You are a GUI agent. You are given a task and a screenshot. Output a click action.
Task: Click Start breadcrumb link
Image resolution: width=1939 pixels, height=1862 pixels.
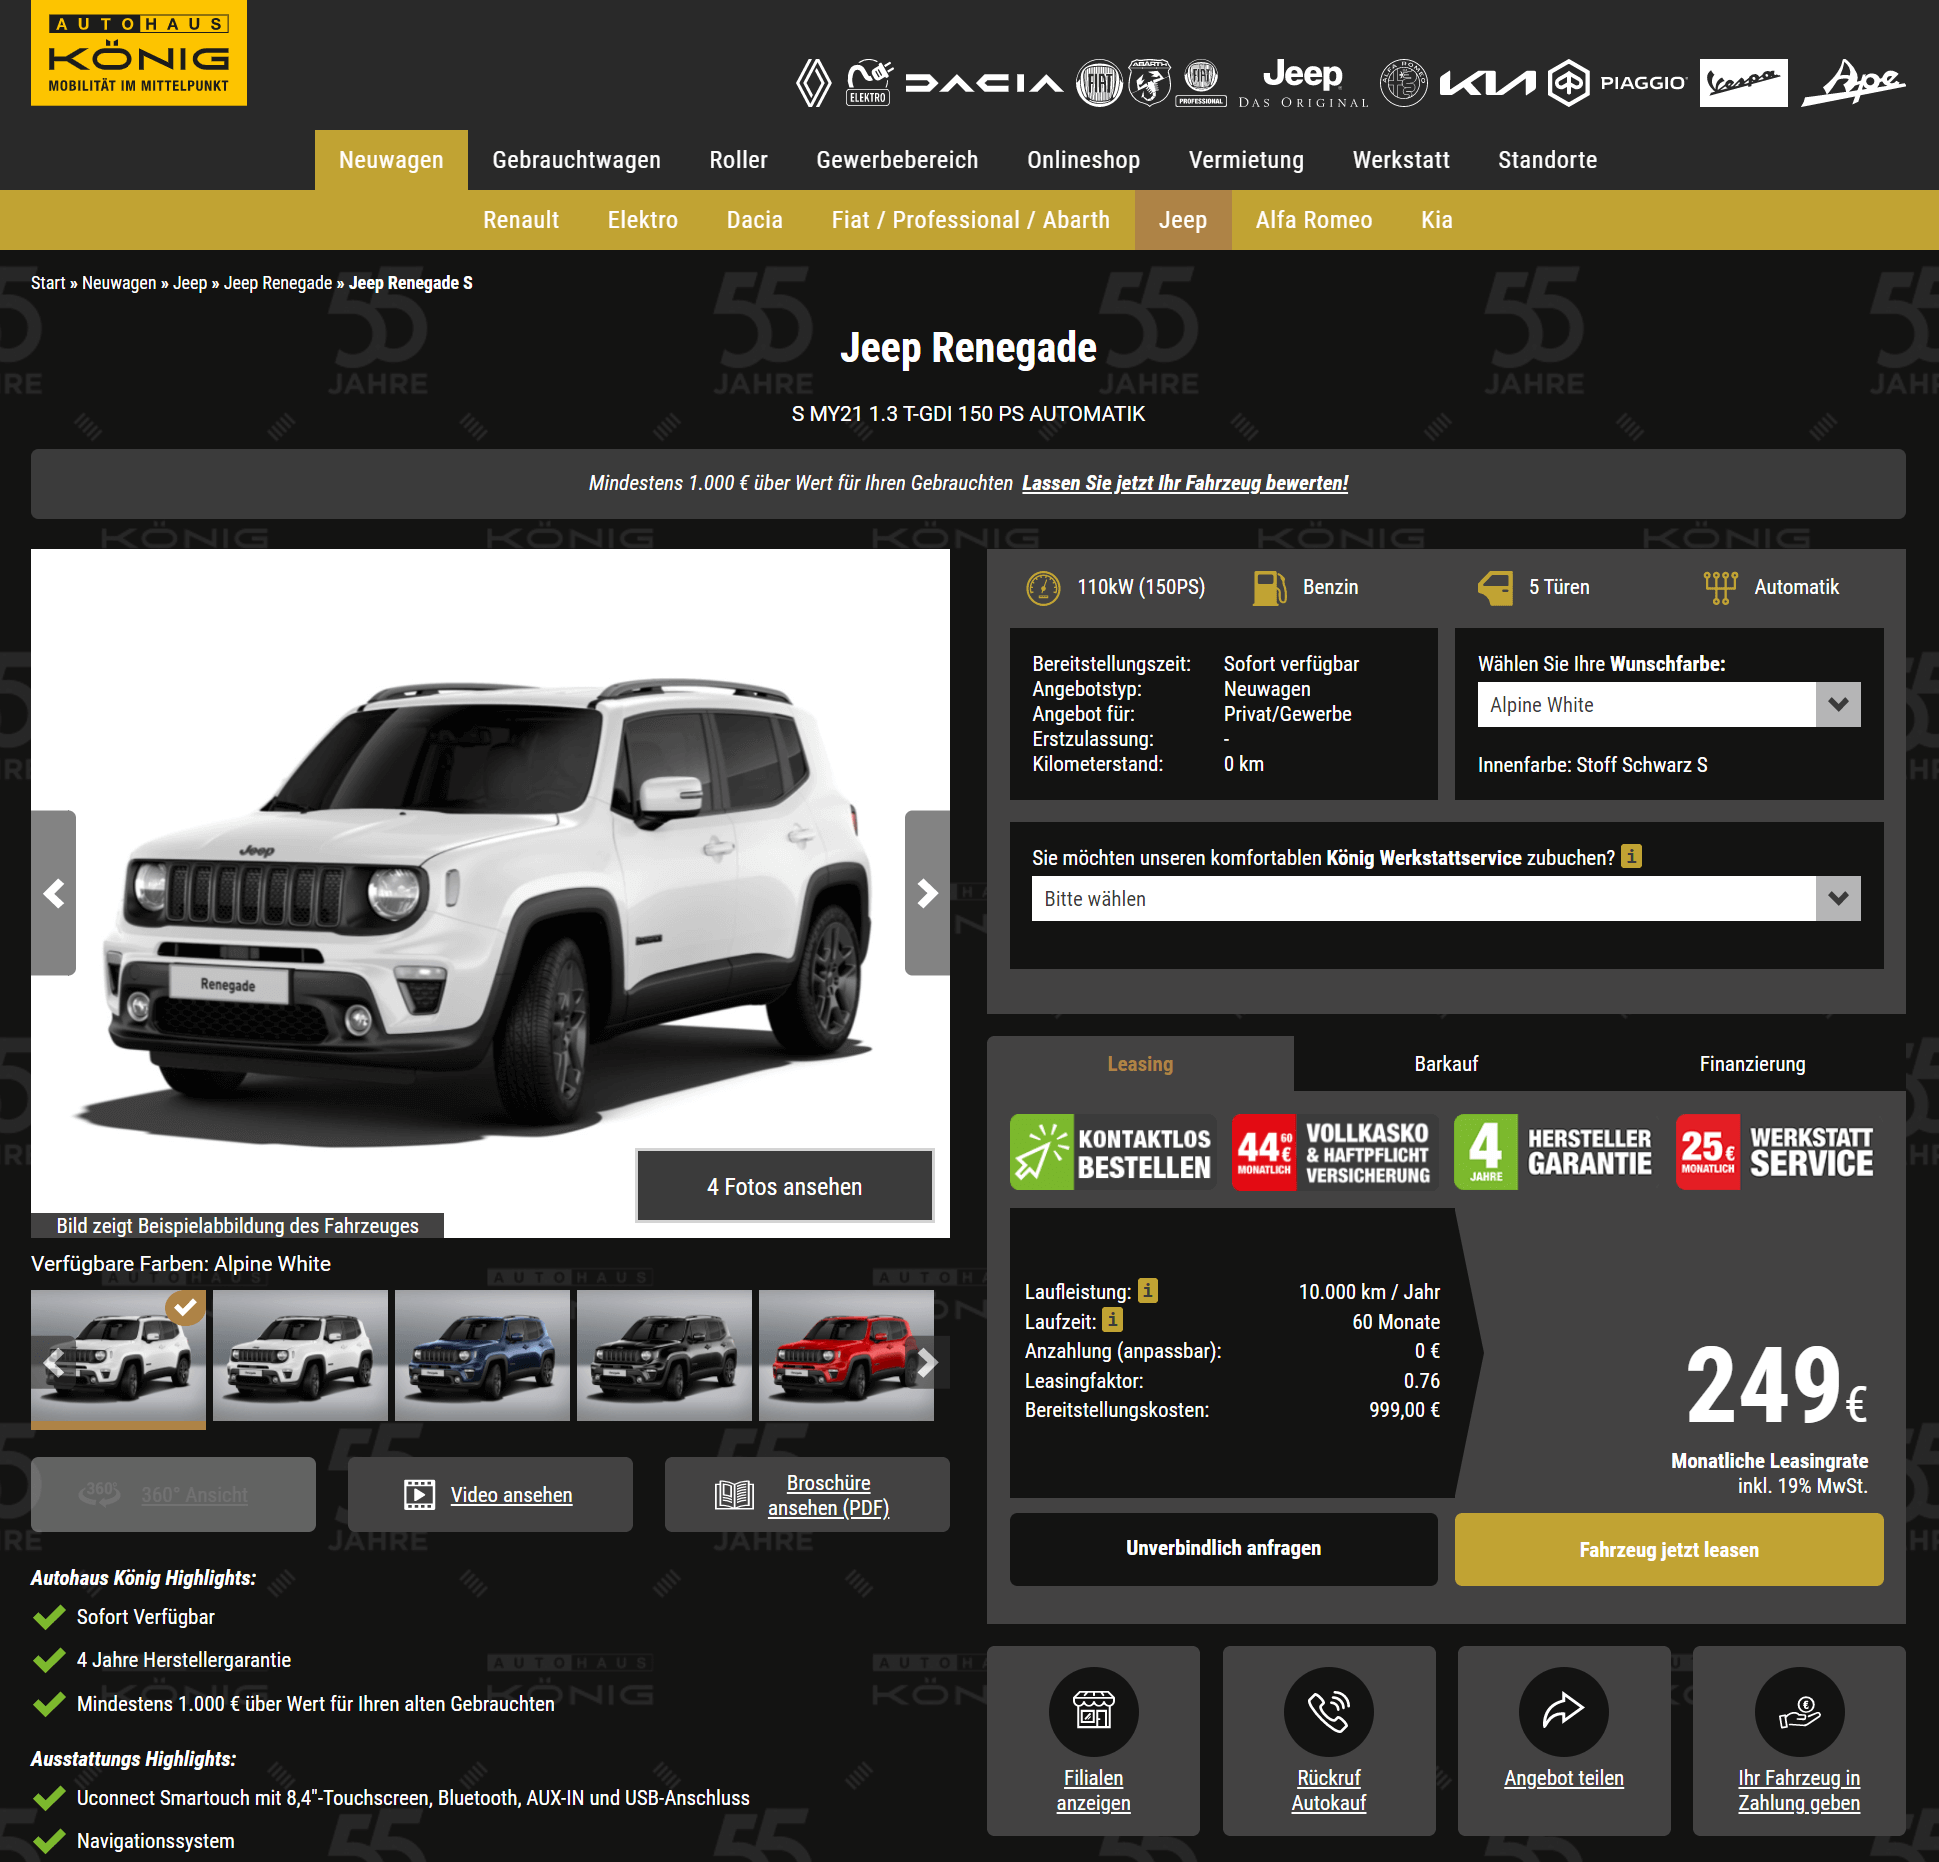point(48,283)
